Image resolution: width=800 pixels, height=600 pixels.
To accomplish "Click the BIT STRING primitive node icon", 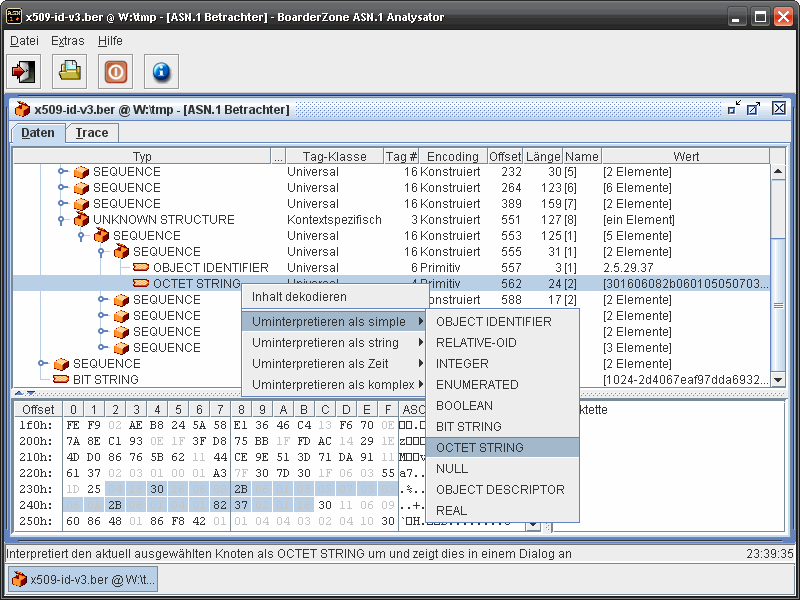I will (x=61, y=379).
